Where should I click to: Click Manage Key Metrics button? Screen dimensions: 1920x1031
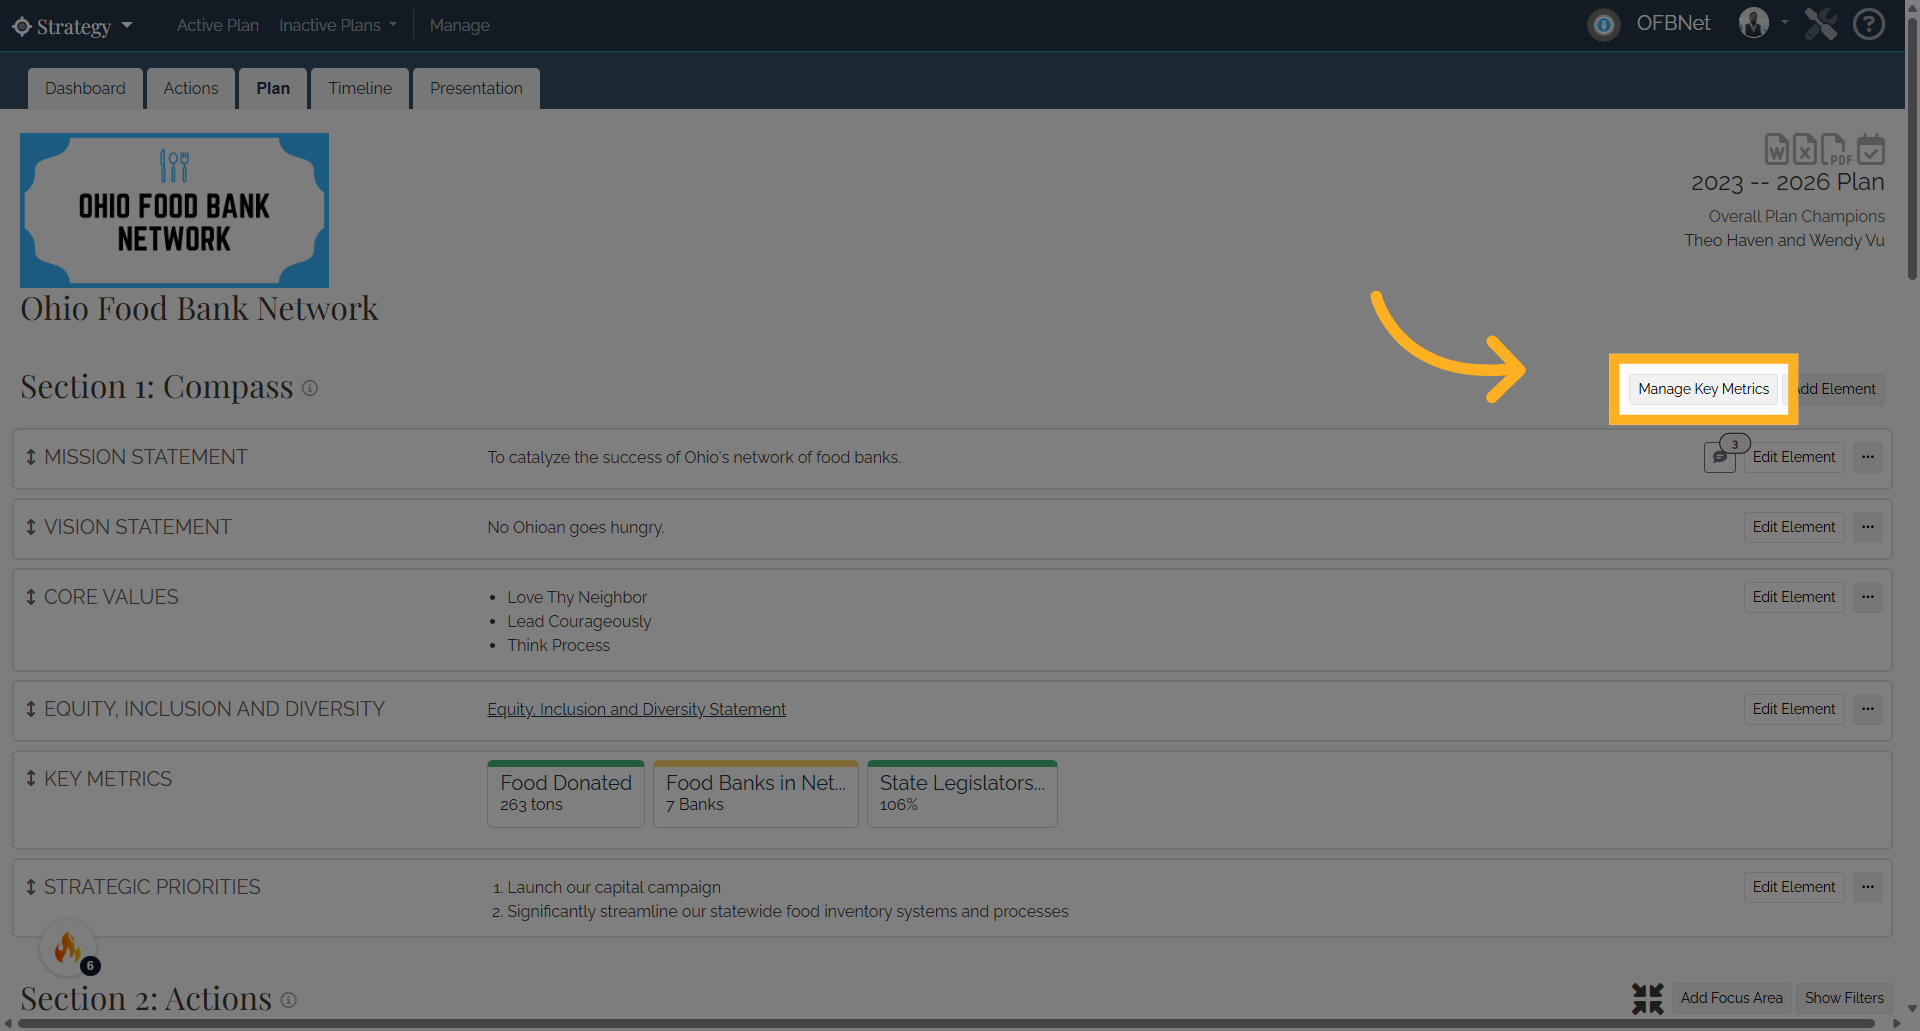point(1703,389)
